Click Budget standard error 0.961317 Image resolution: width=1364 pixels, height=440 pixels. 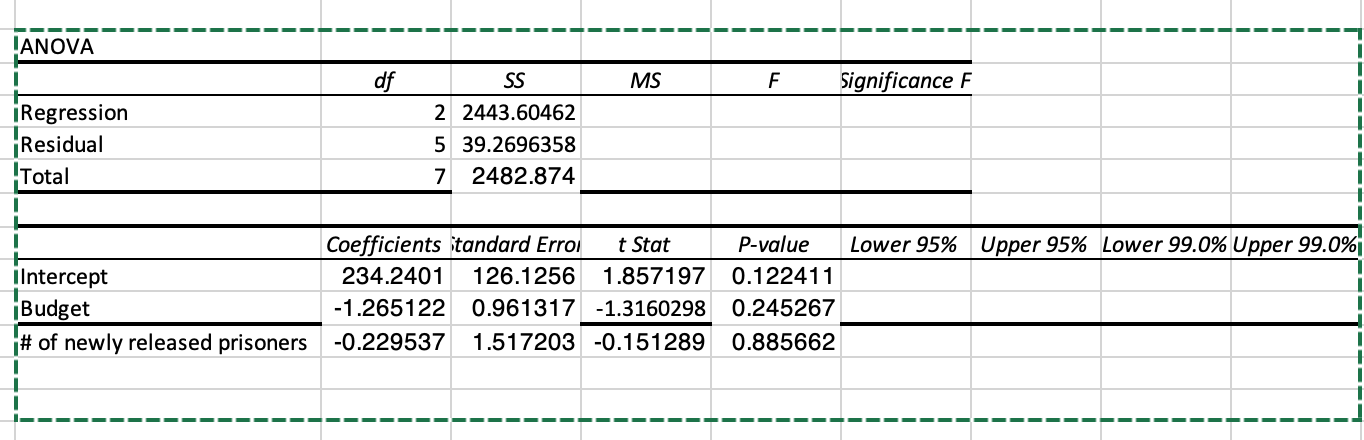pos(516,307)
